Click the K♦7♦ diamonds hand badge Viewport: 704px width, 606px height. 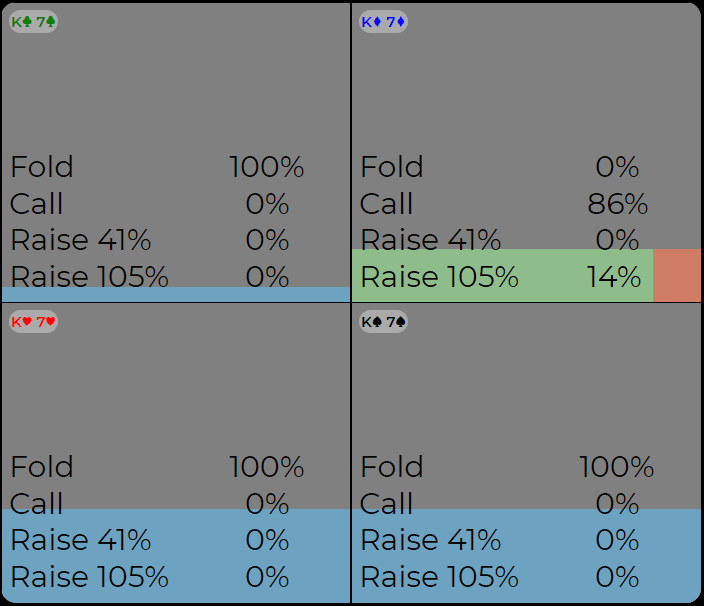tap(383, 21)
